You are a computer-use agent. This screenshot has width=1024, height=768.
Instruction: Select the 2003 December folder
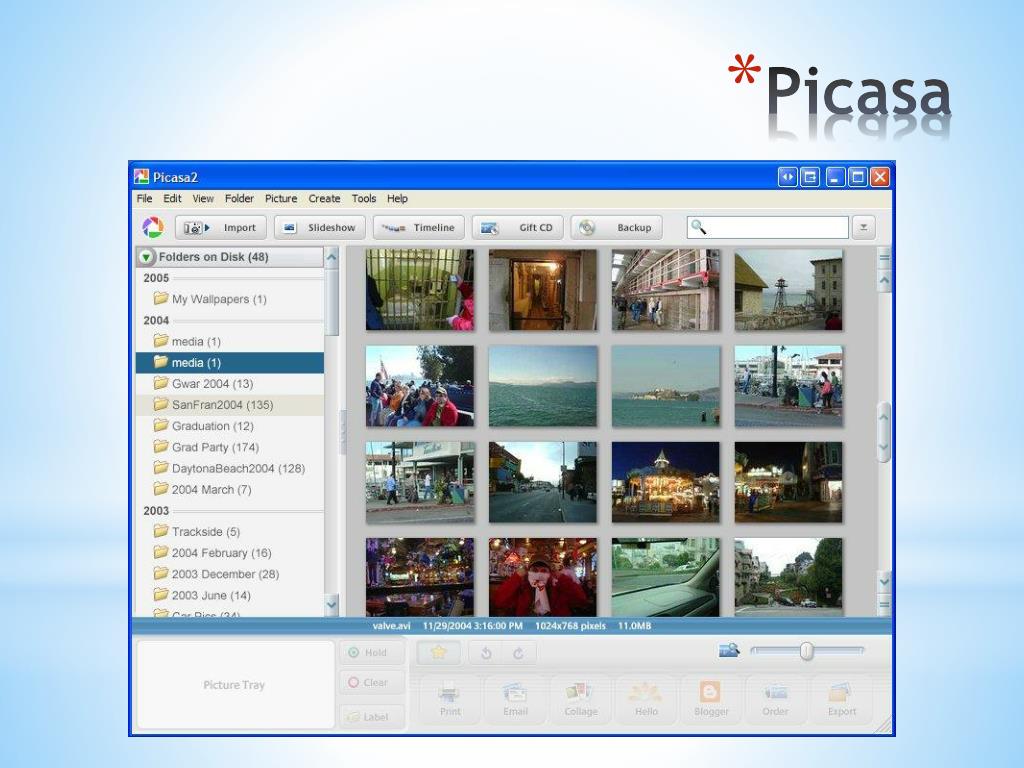point(229,574)
